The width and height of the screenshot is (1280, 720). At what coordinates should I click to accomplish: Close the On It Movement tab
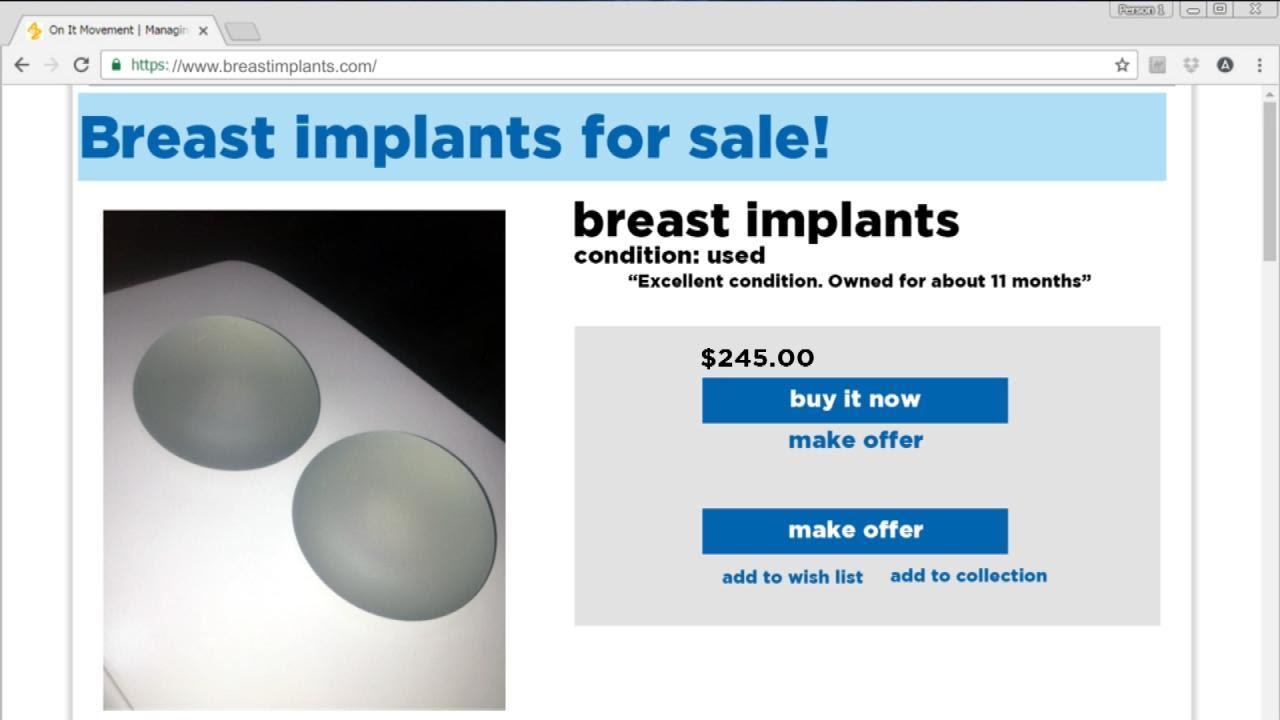[203, 31]
